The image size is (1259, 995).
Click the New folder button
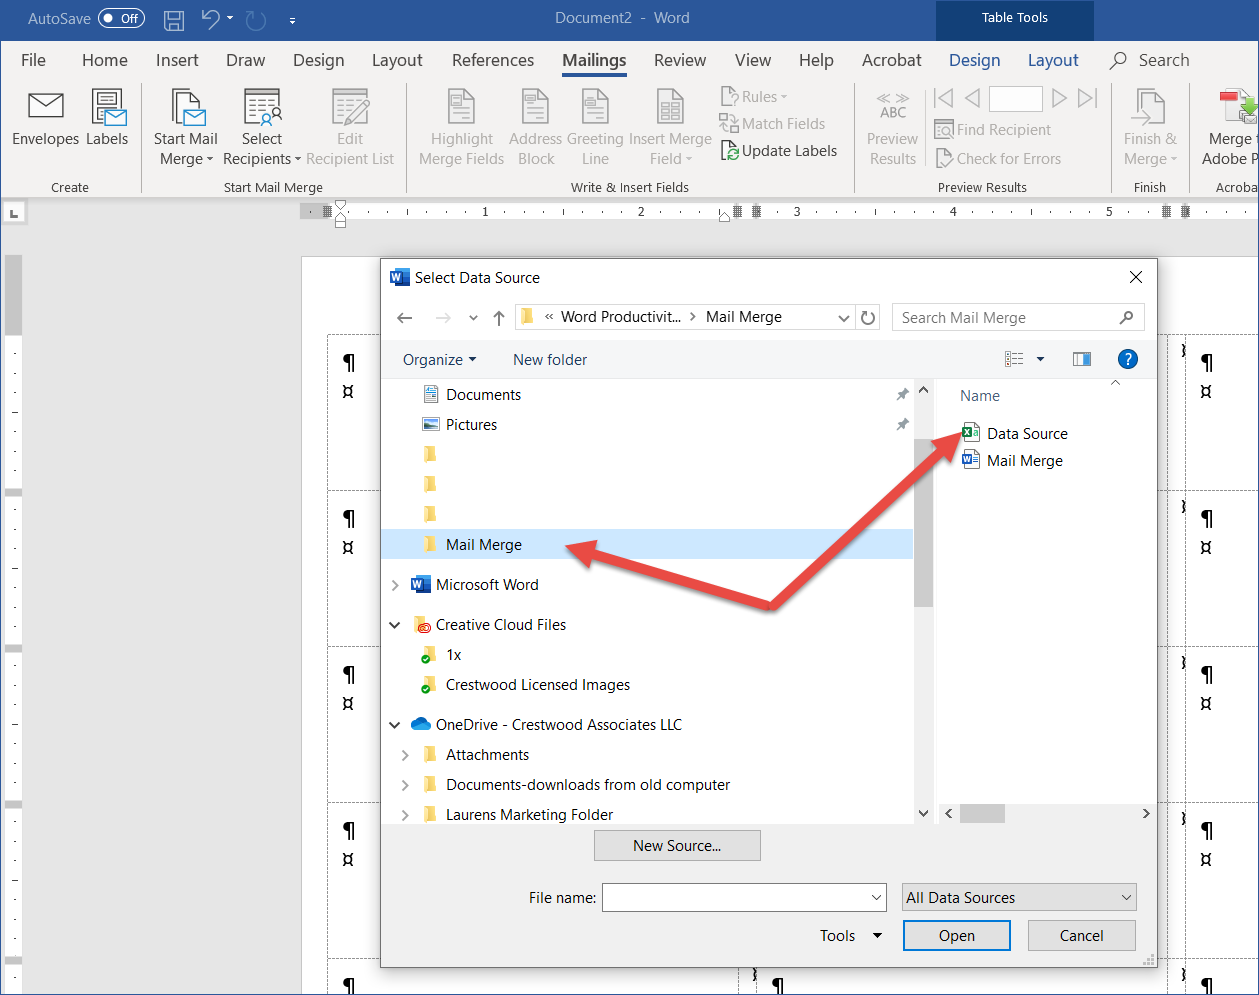point(550,360)
